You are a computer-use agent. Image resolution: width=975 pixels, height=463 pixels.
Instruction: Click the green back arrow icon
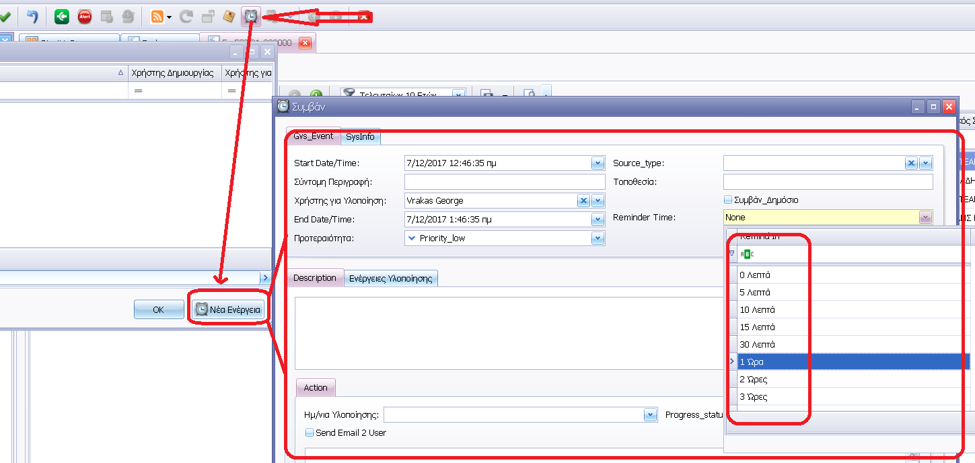pos(62,16)
